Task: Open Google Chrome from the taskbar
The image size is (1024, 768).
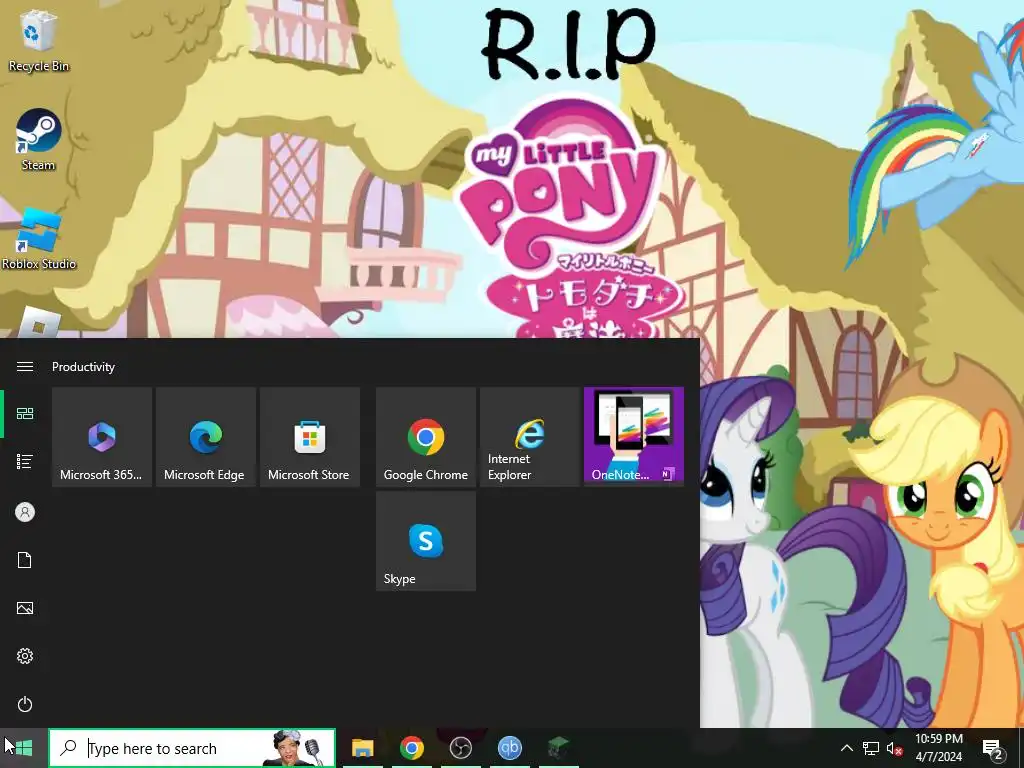Action: (x=411, y=748)
